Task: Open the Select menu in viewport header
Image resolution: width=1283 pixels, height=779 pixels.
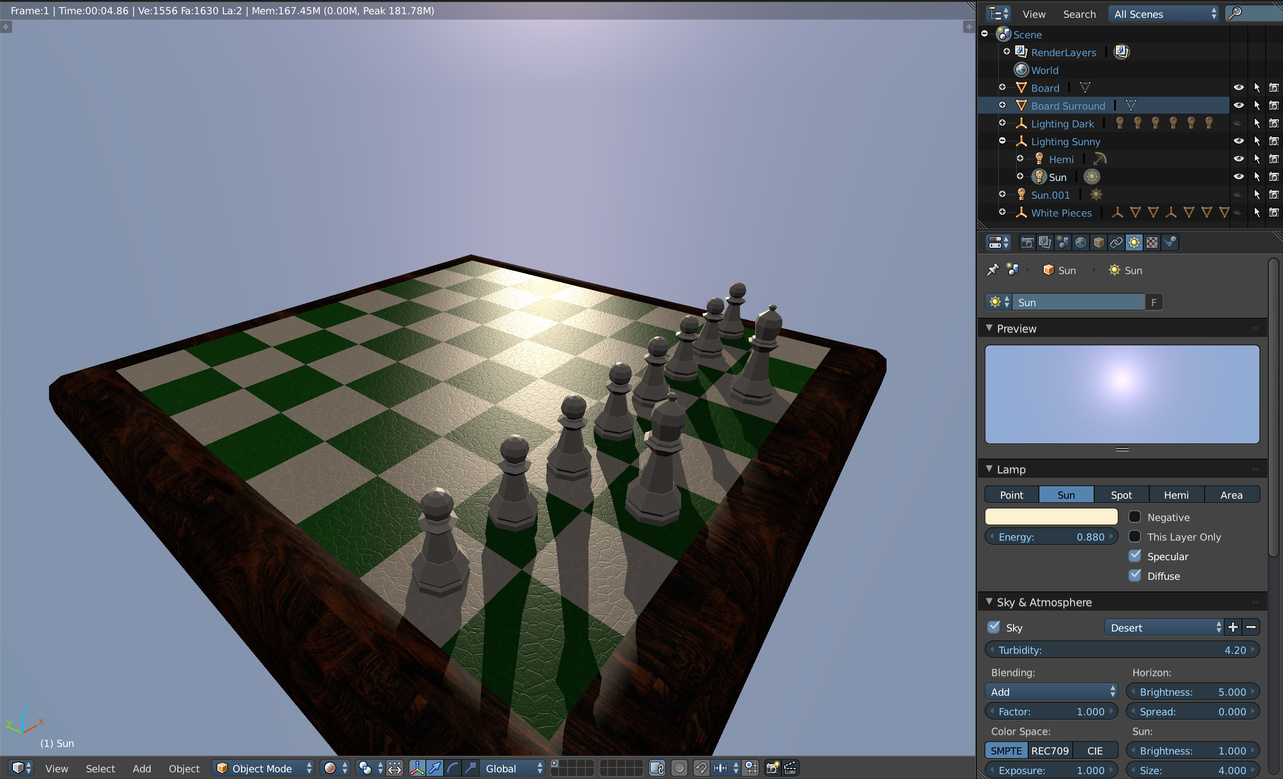Action: click(x=100, y=768)
